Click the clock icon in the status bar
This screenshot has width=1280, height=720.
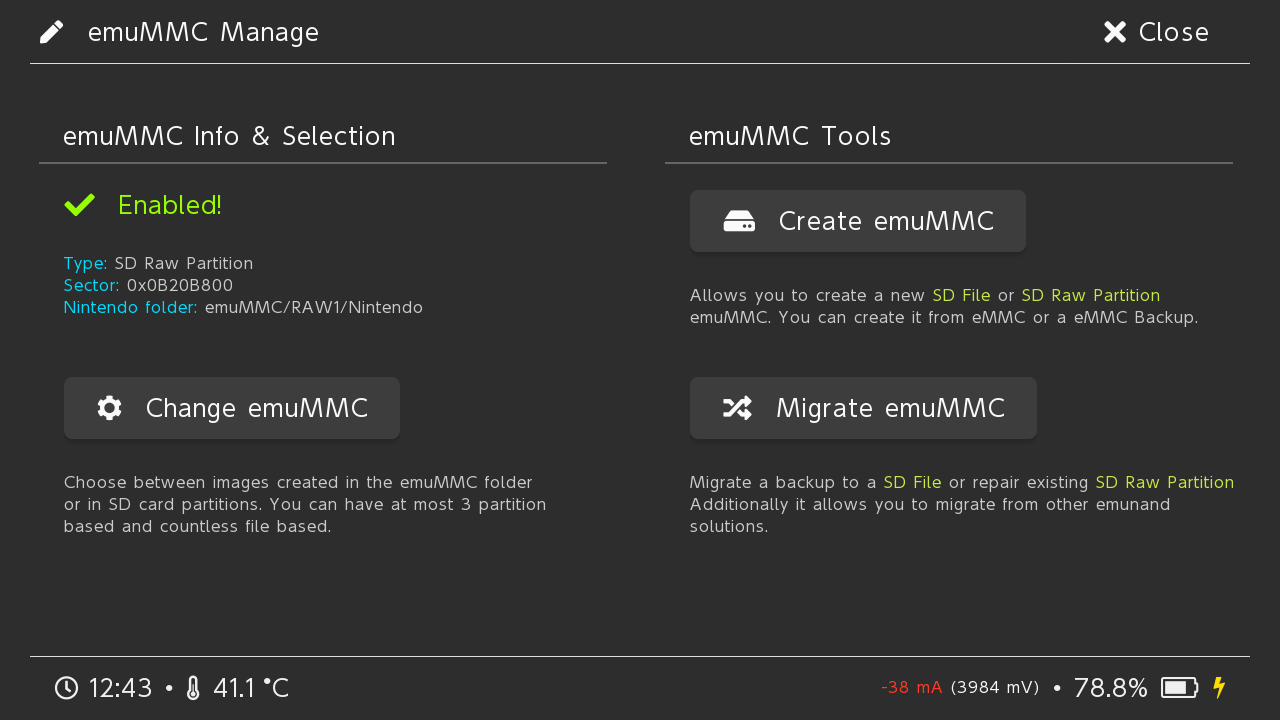[66, 688]
